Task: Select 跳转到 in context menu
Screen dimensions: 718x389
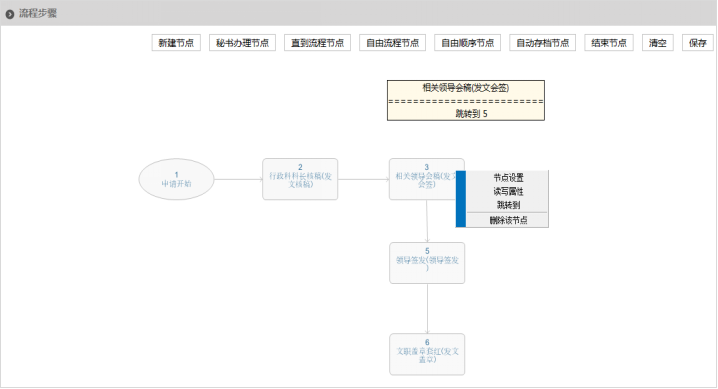Action: point(508,205)
